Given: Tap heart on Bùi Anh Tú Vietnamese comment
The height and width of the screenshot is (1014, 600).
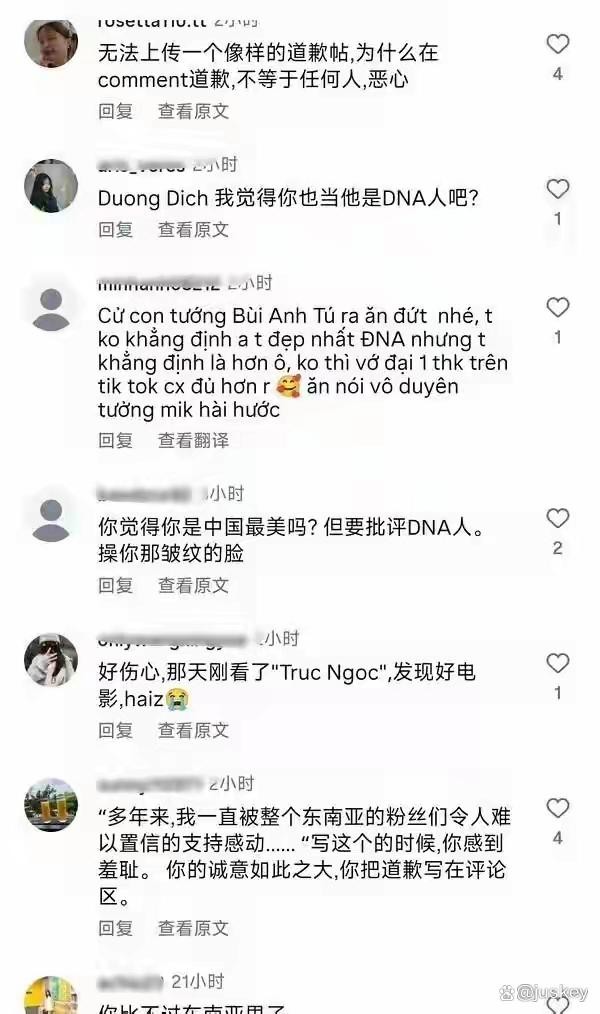Looking at the screenshot, I should point(557,307).
